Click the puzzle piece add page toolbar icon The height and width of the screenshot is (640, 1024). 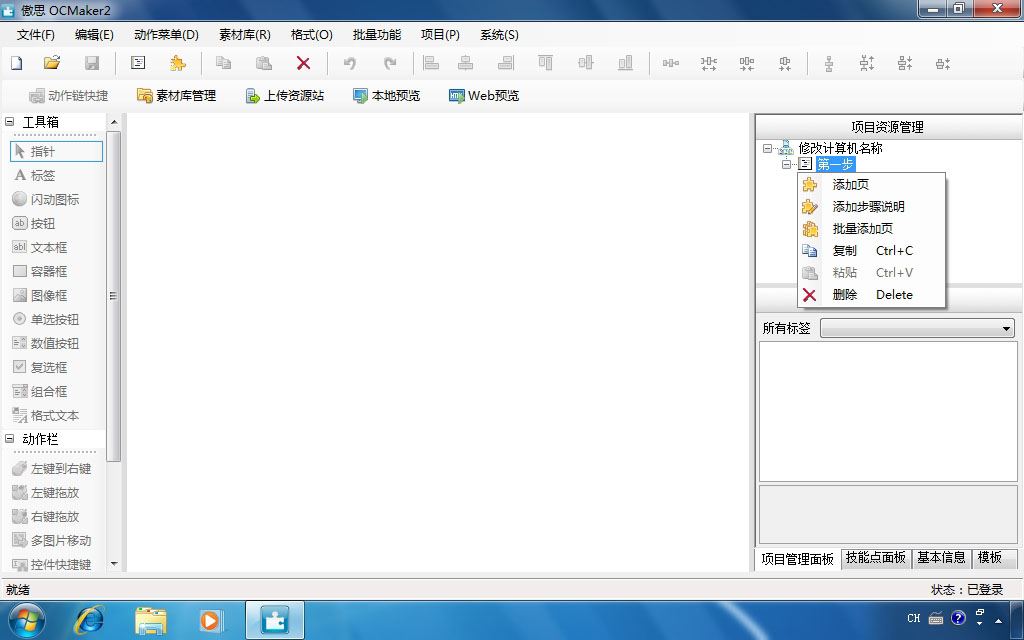pyautogui.click(x=178, y=63)
